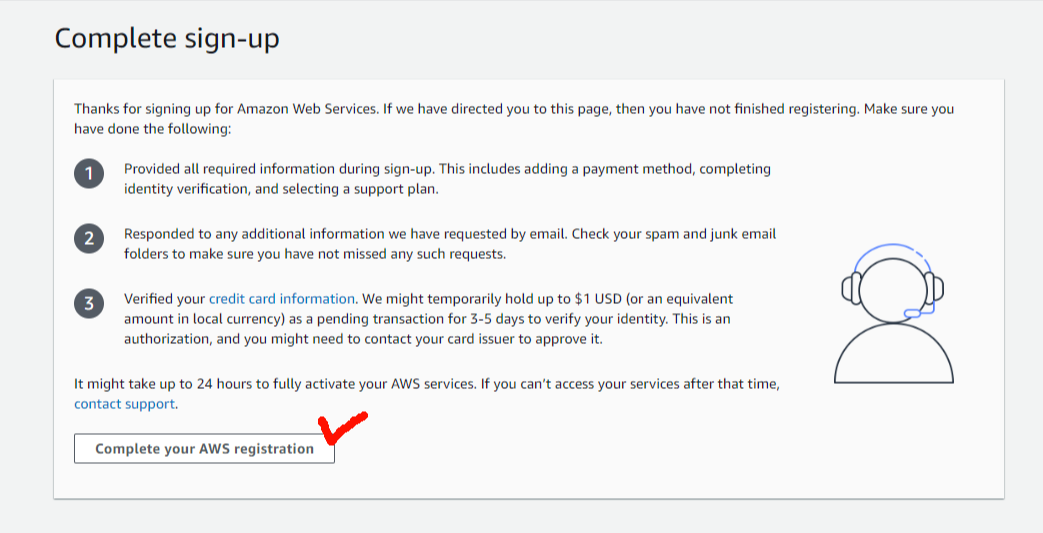Click the step 2 number circle
Image resolution: width=1043 pixels, height=533 pixels.
click(89, 238)
